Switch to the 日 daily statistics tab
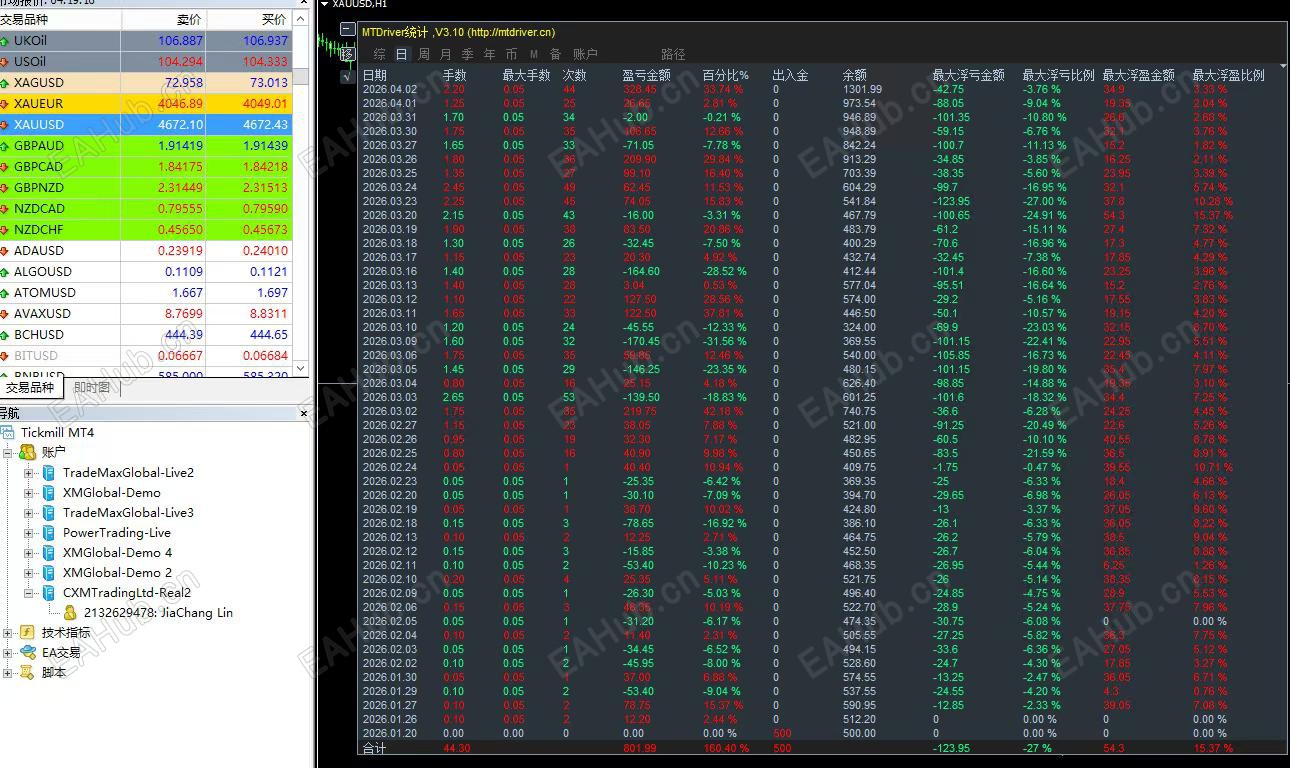This screenshot has width=1290, height=768. (x=402, y=54)
